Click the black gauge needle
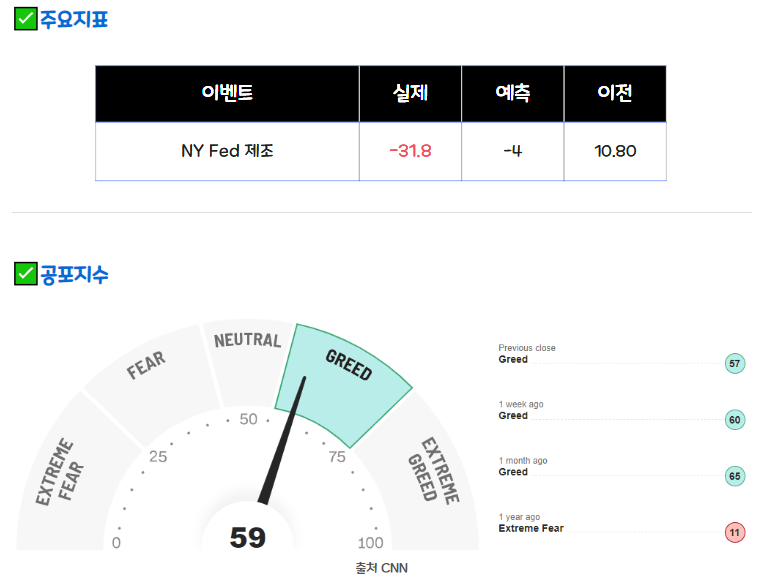The height and width of the screenshot is (586, 770). tap(282, 441)
